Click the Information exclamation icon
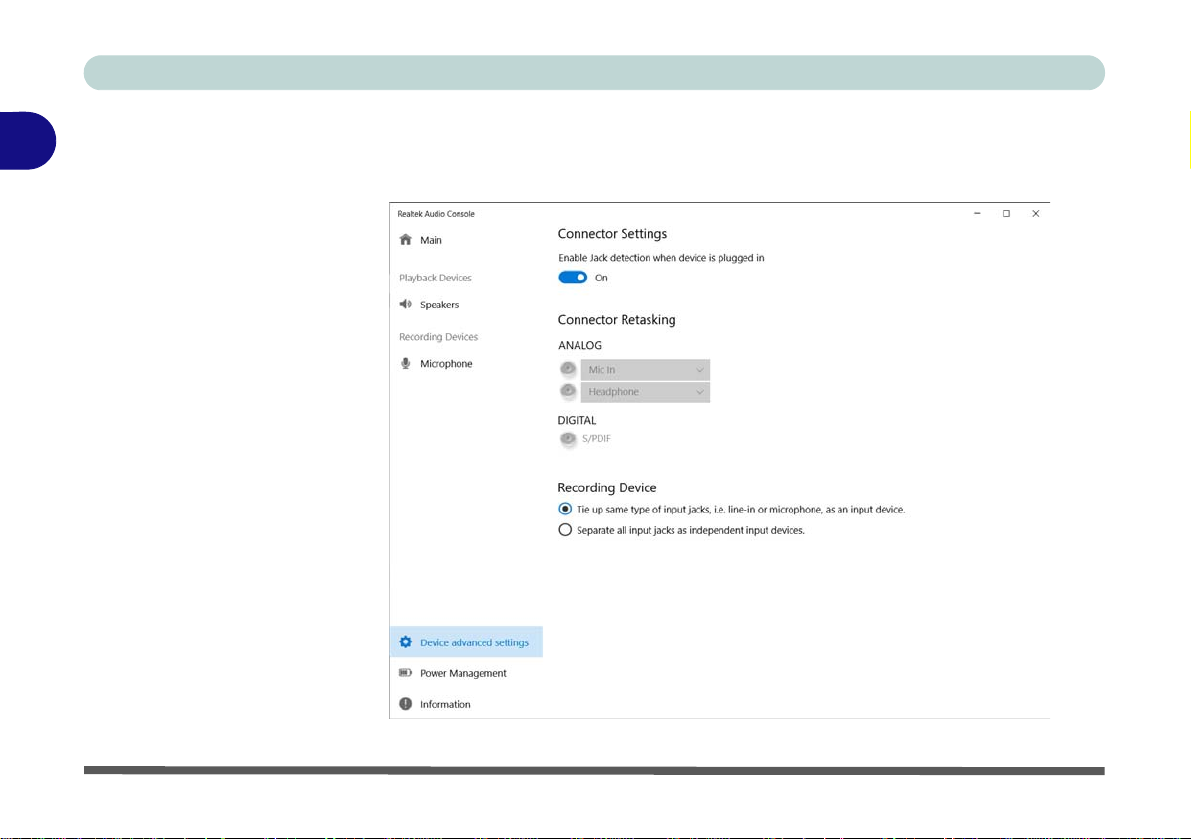This screenshot has height=839, width=1191. pyautogui.click(x=406, y=704)
